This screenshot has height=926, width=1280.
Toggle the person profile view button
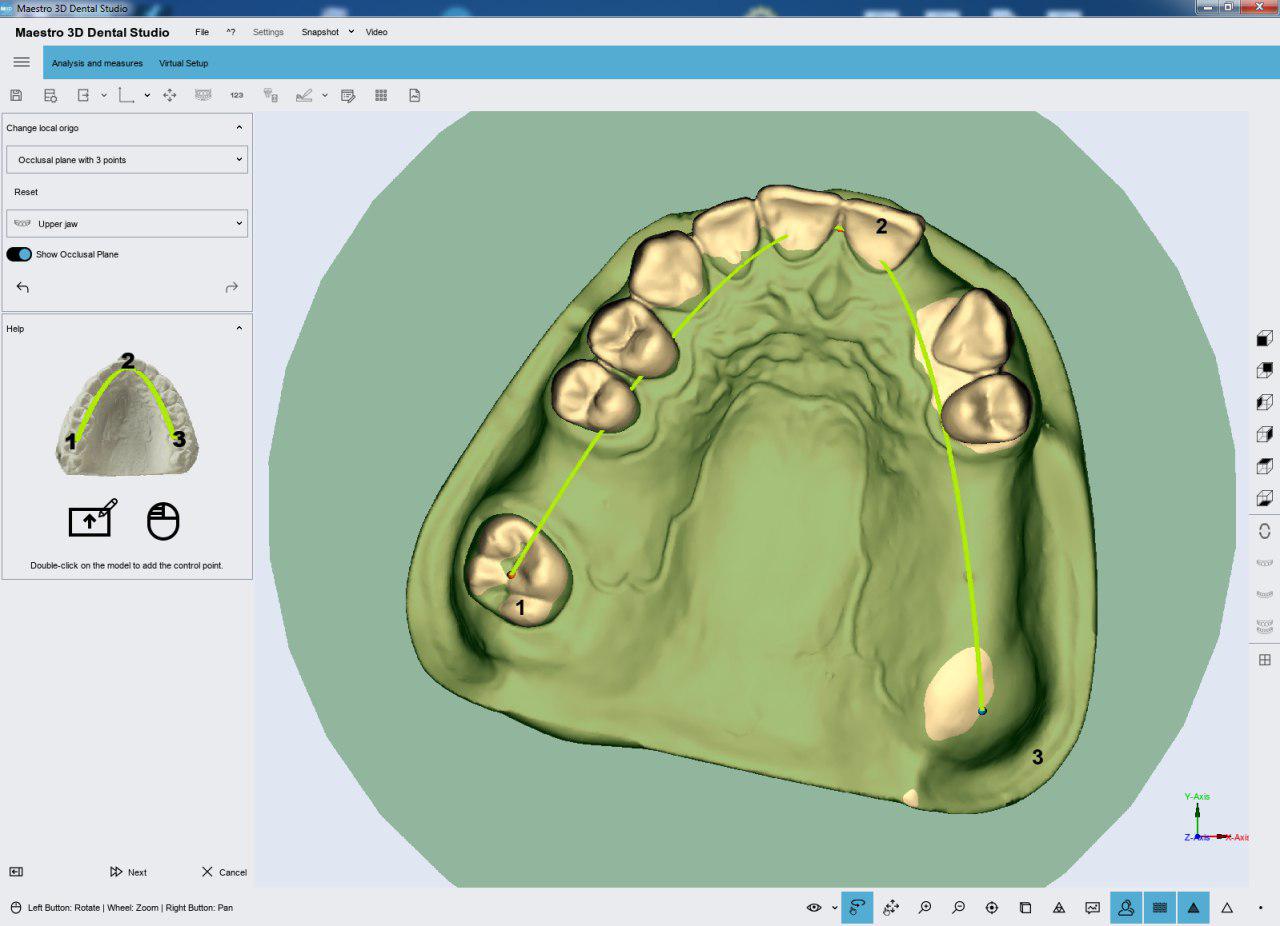1126,907
